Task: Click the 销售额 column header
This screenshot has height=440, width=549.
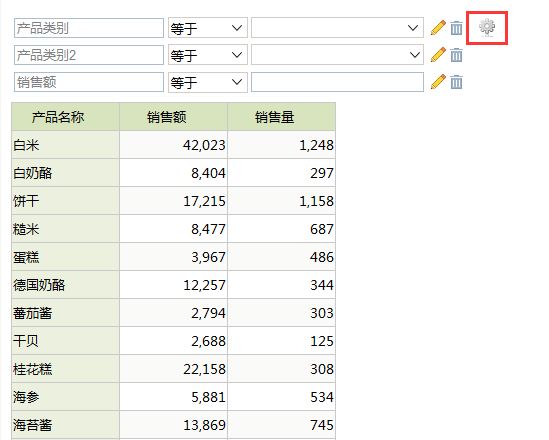Action: (174, 117)
